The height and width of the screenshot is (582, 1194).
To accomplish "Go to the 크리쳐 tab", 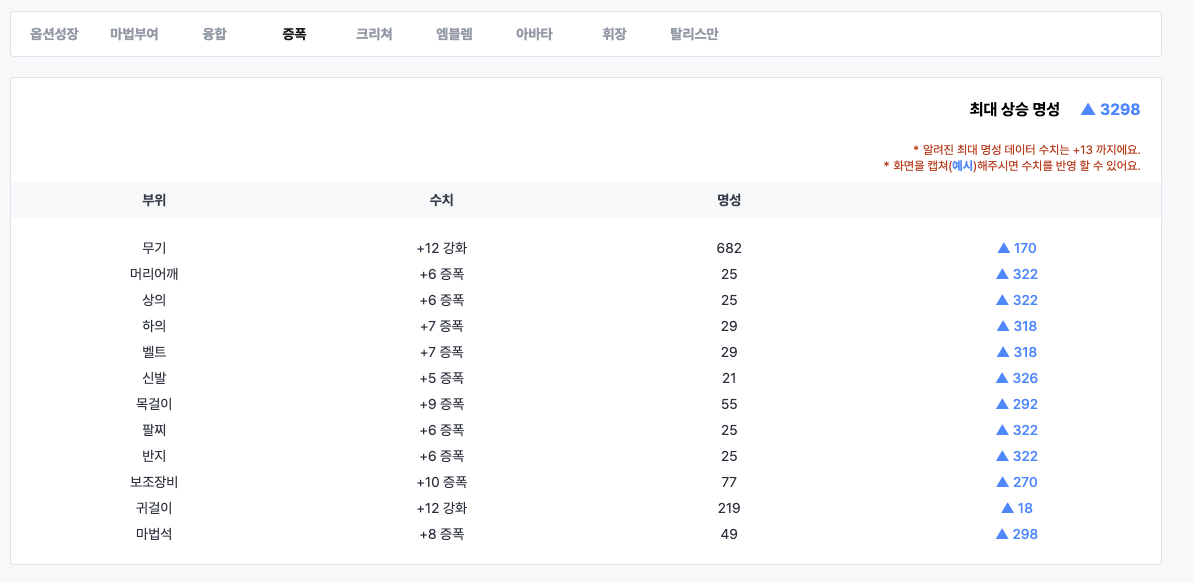I will click(374, 34).
